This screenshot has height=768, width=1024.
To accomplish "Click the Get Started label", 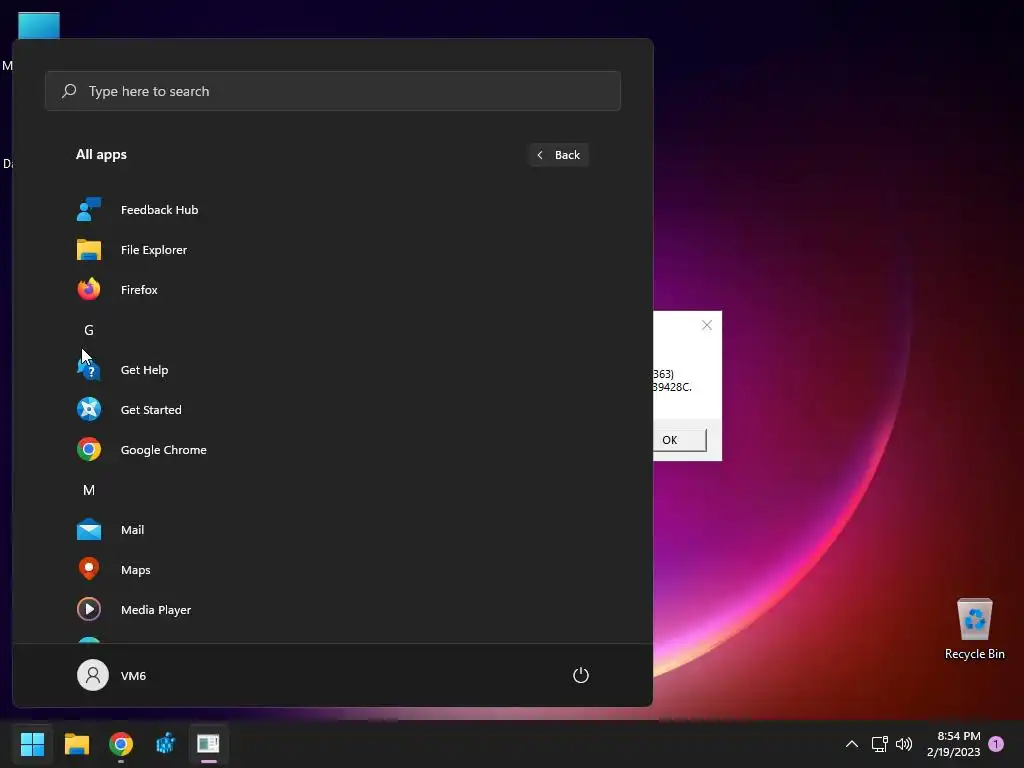I will 151,409.
